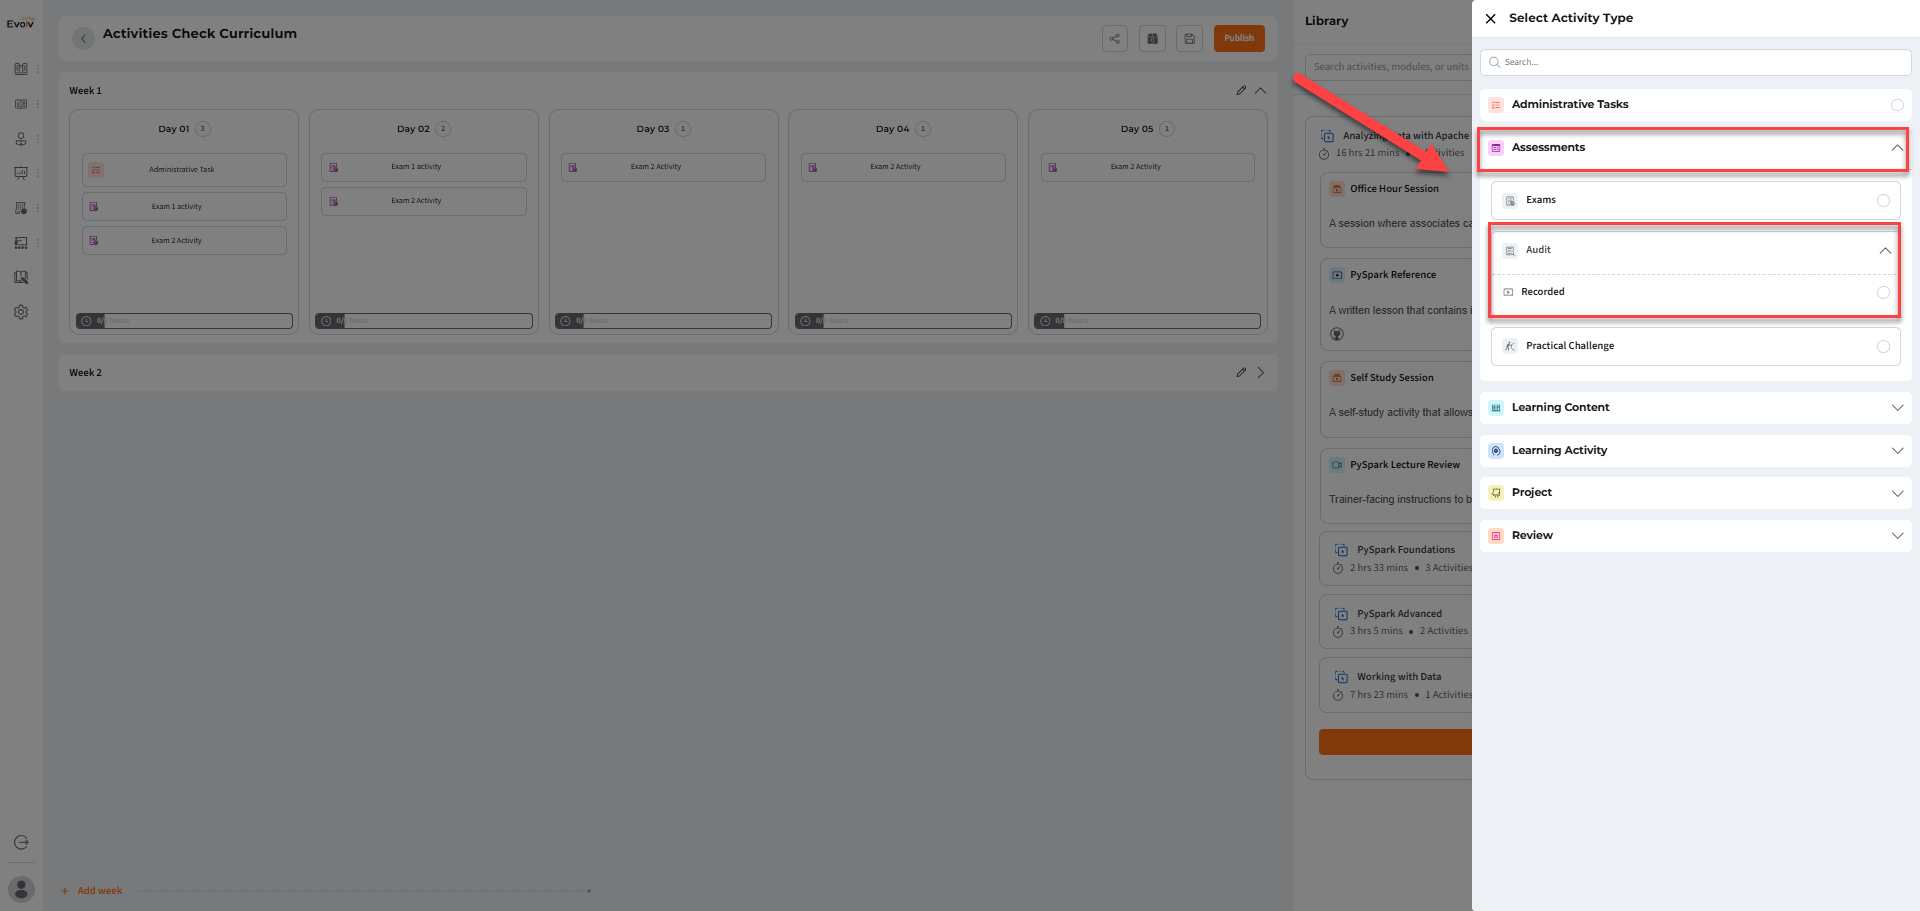Open Exam 2 Activity in Day 04
1920x911 pixels.
pos(903,167)
